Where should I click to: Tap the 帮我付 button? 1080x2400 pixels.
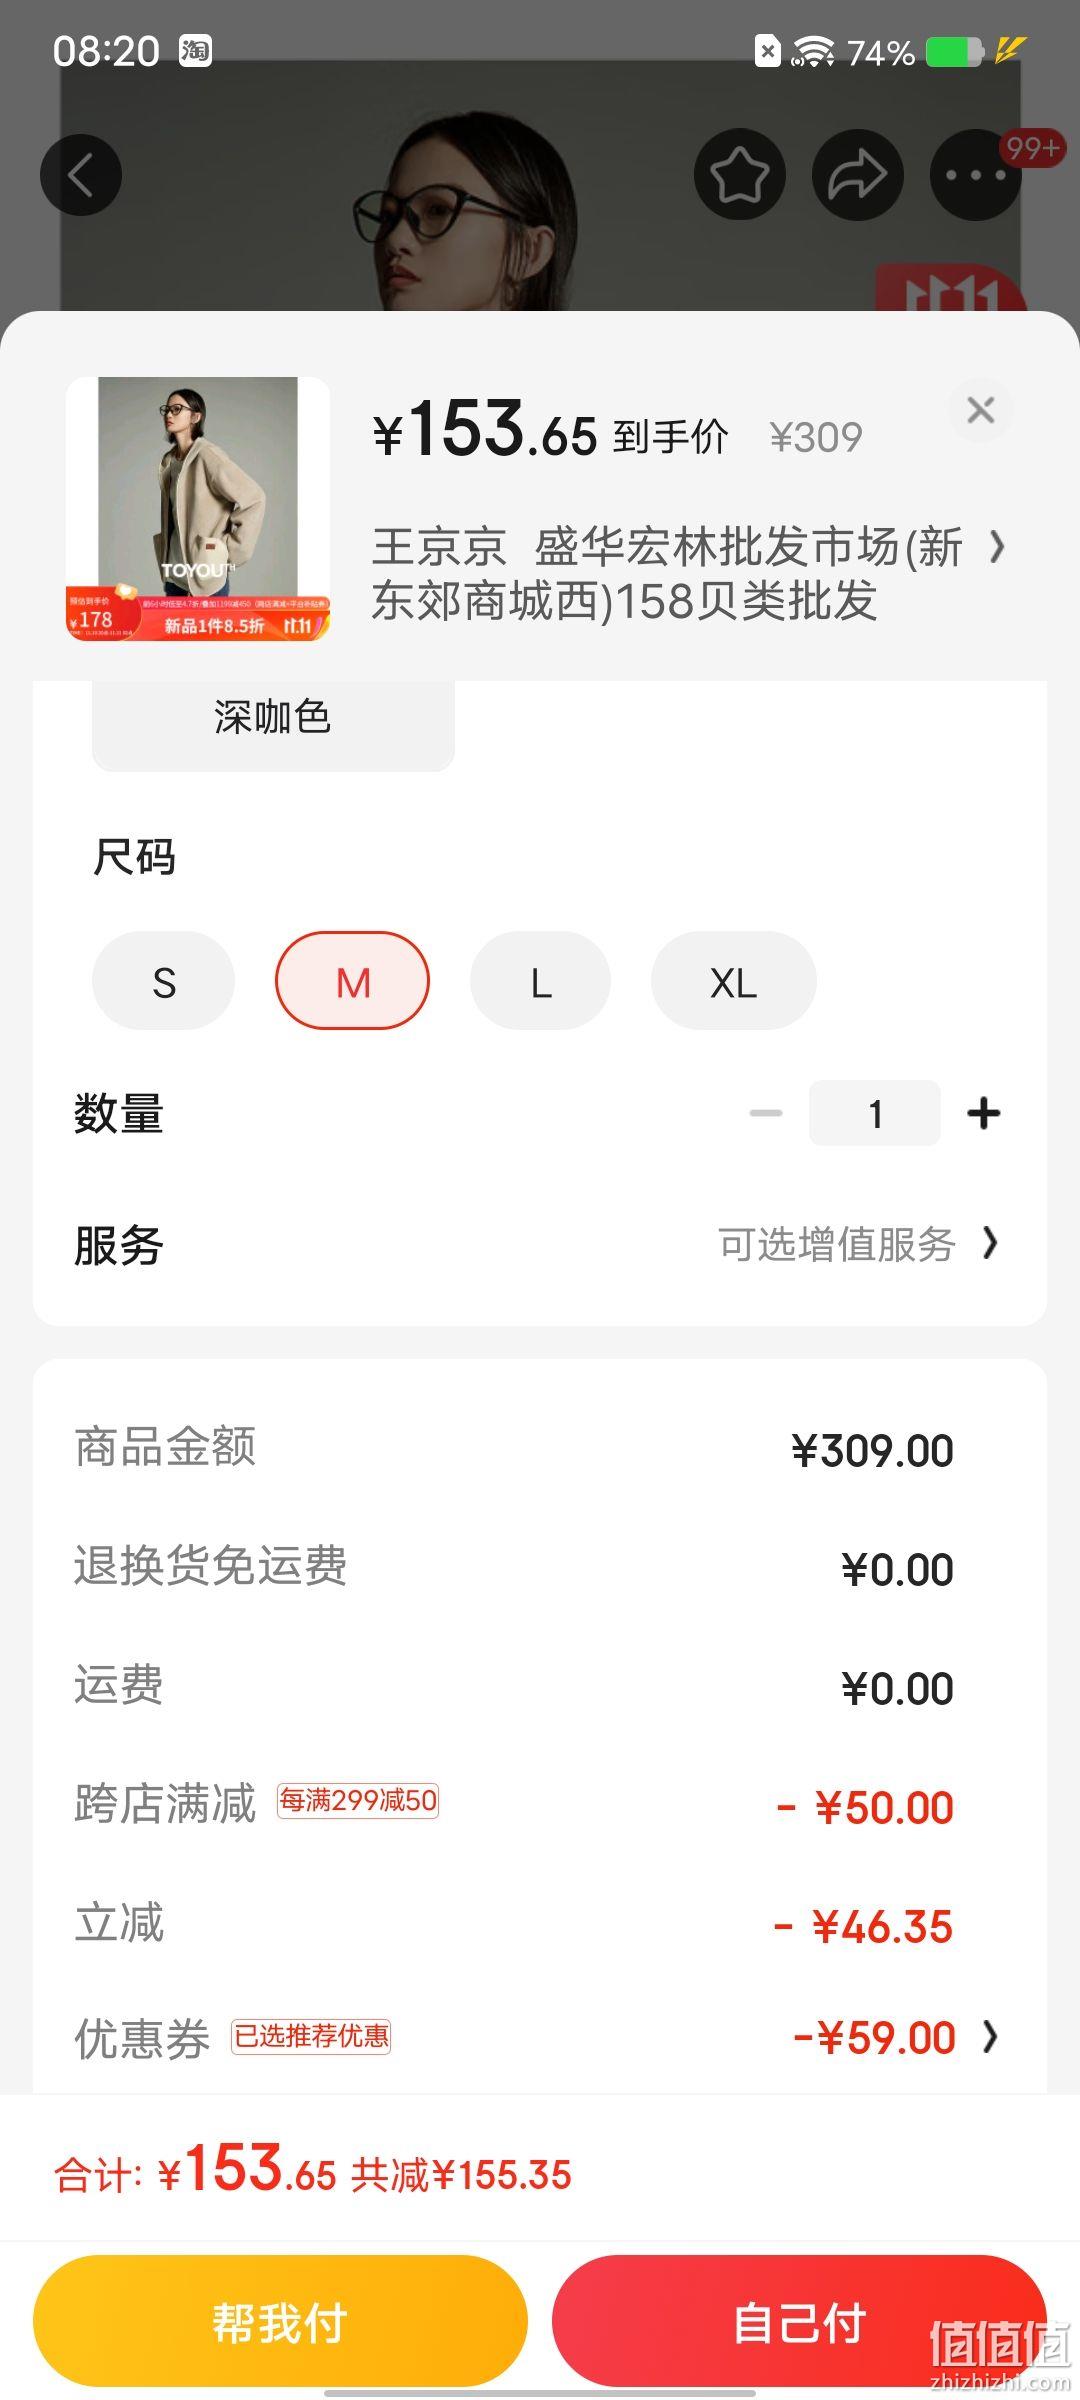280,2321
